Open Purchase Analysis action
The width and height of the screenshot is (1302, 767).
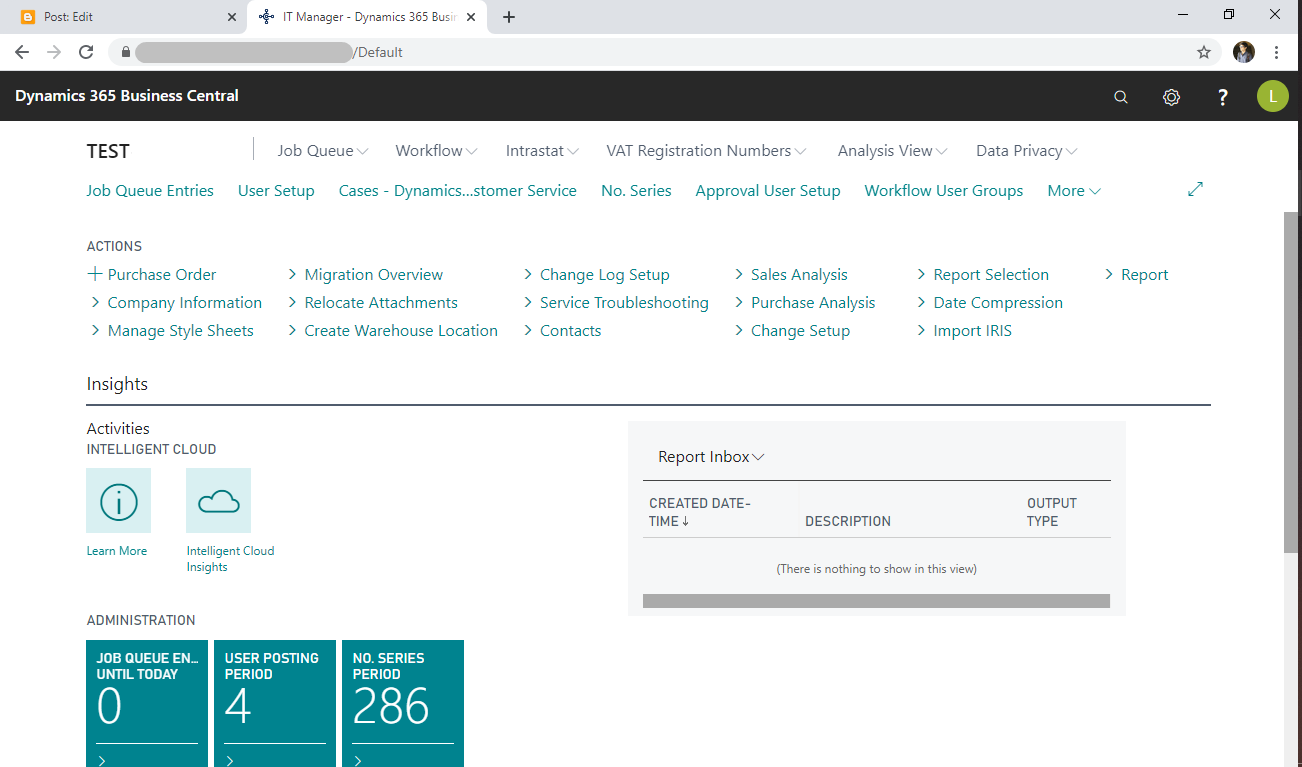(805, 303)
